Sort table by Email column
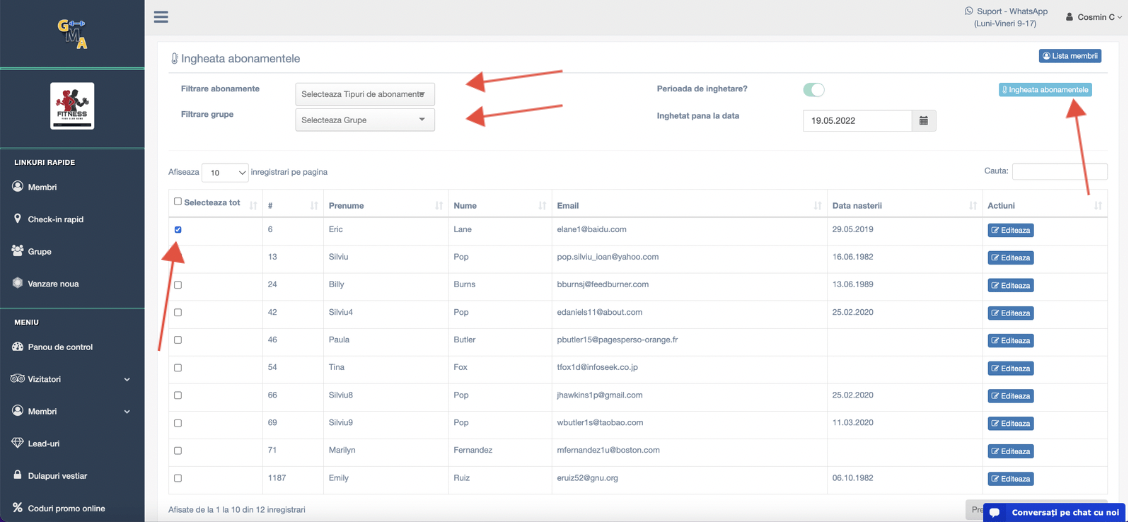The width and height of the screenshot is (1128, 522). pyautogui.click(x=689, y=206)
